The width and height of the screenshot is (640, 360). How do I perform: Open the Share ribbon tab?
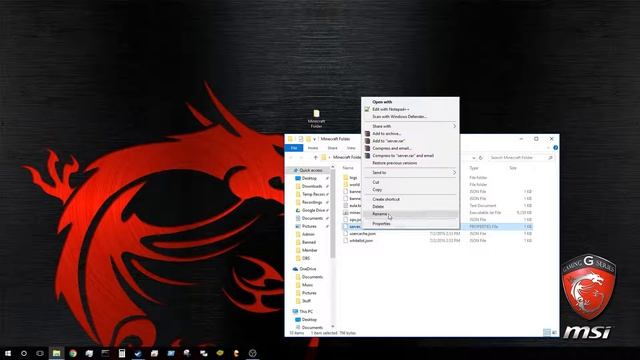(x=333, y=148)
